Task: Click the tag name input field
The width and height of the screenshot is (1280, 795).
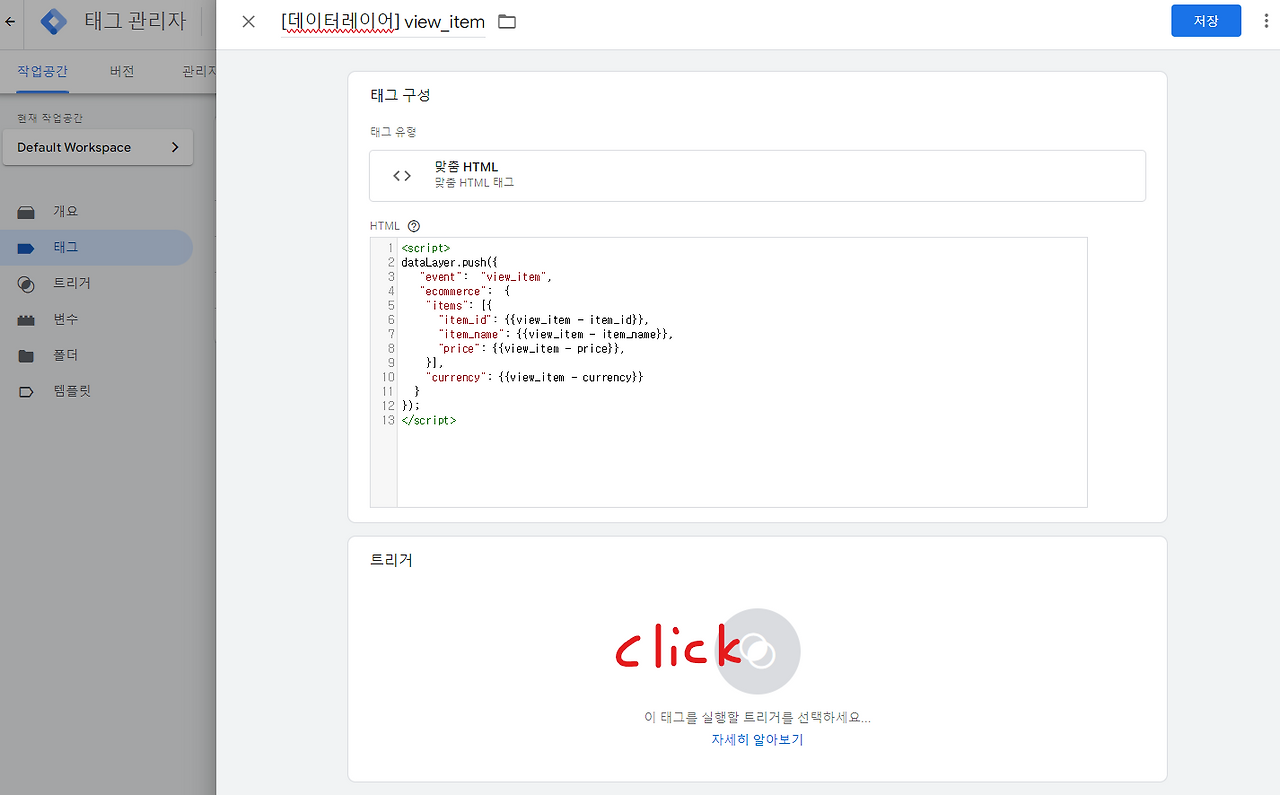Action: pyautogui.click(x=385, y=21)
